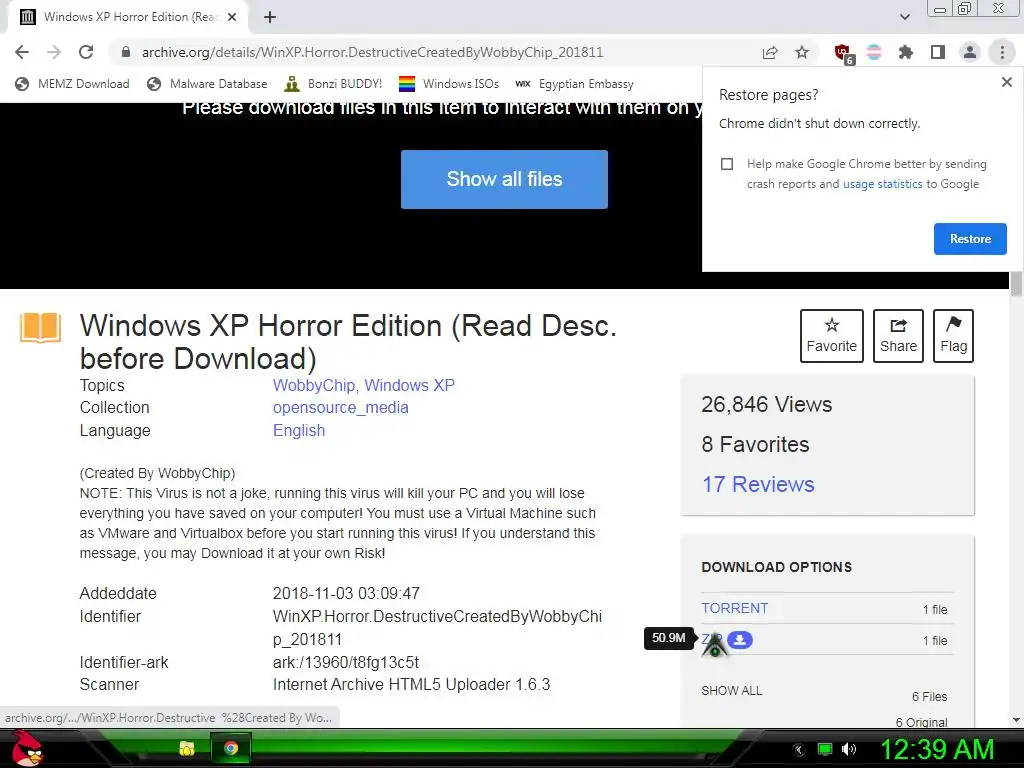This screenshot has height=768, width=1024.
Task: Open the Extensions puzzle icon
Action: (x=906, y=52)
